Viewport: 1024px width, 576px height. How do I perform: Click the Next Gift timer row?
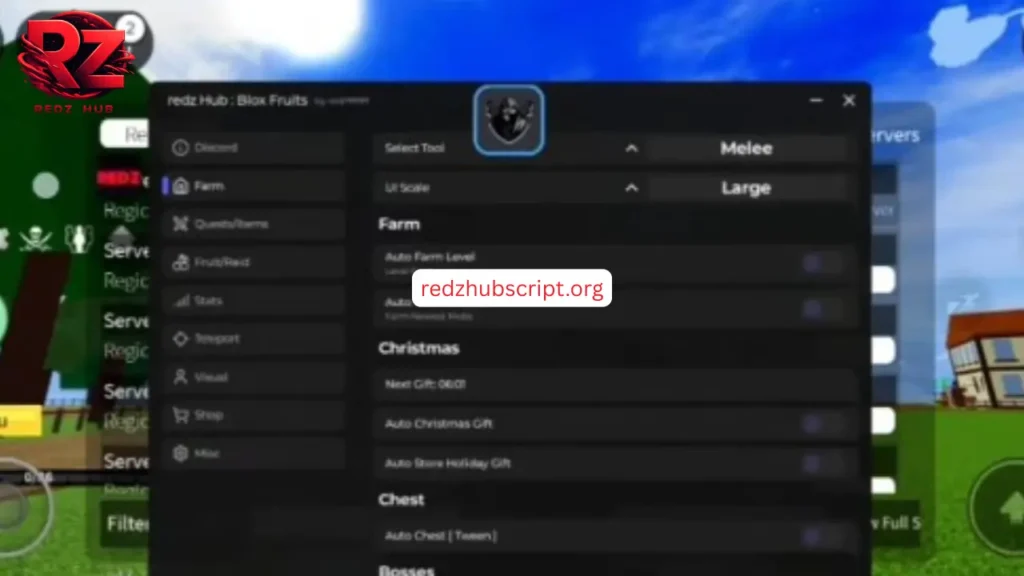pos(614,384)
